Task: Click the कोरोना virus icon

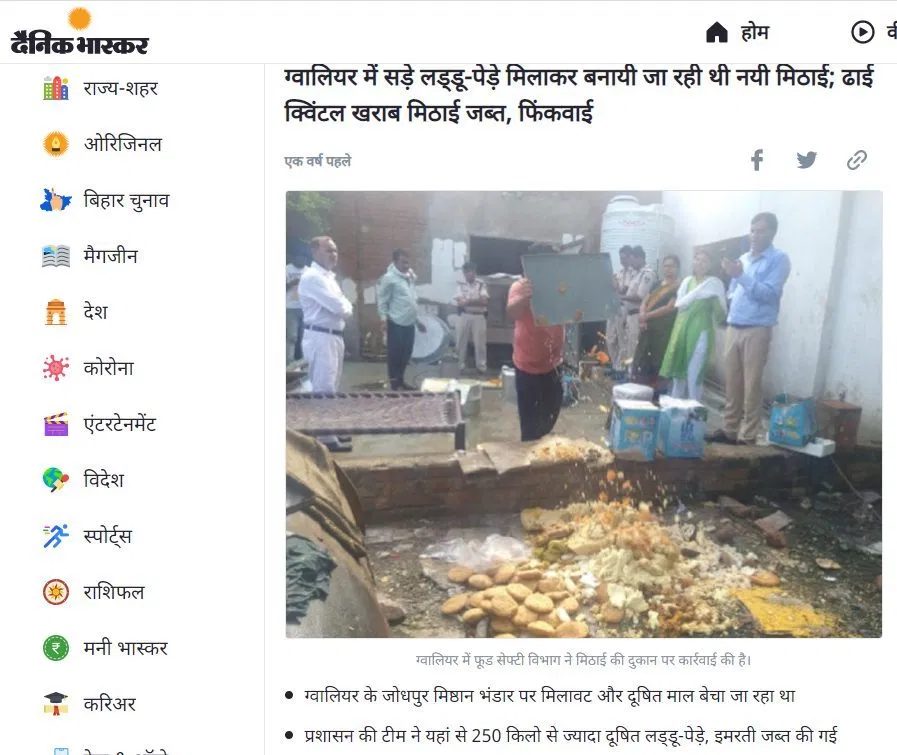Action: [x=56, y=368]
